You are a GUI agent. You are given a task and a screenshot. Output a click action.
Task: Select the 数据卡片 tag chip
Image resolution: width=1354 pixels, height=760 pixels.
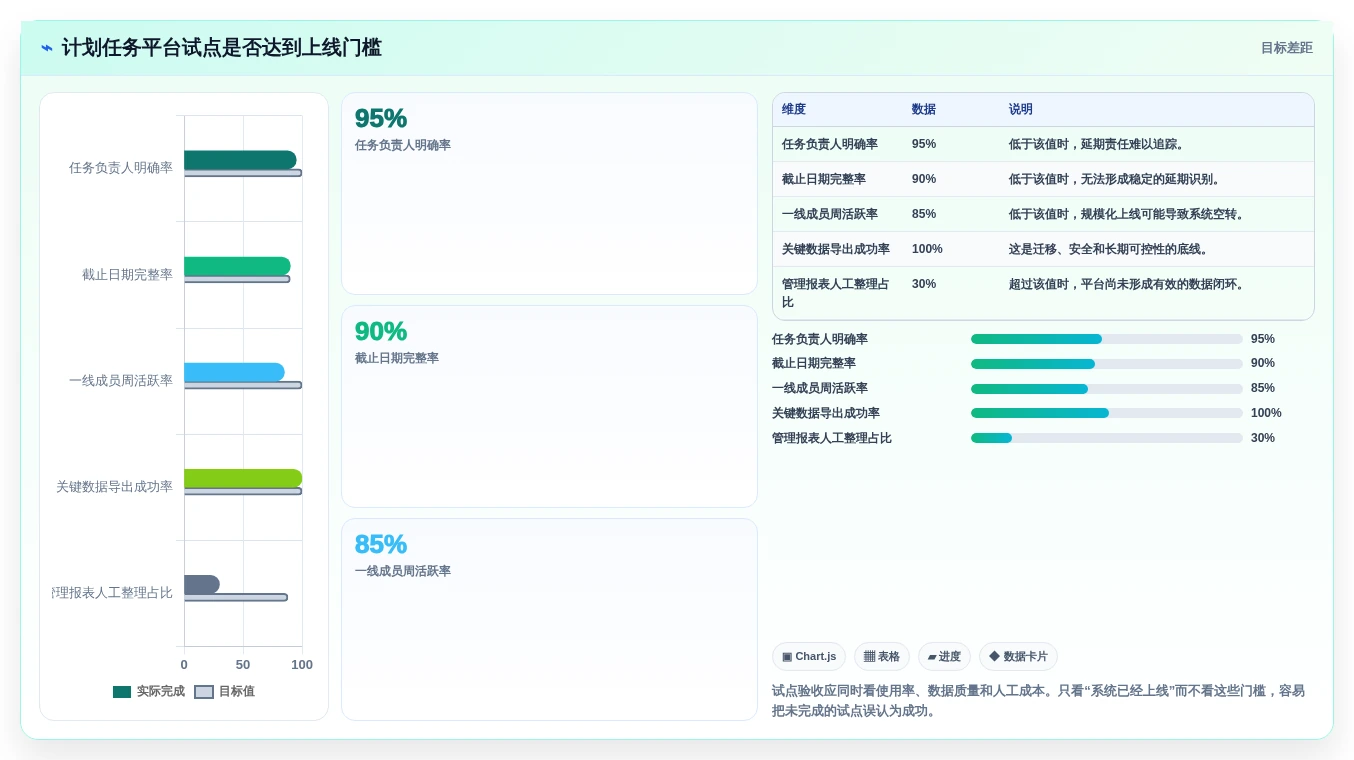point(1018,657)
